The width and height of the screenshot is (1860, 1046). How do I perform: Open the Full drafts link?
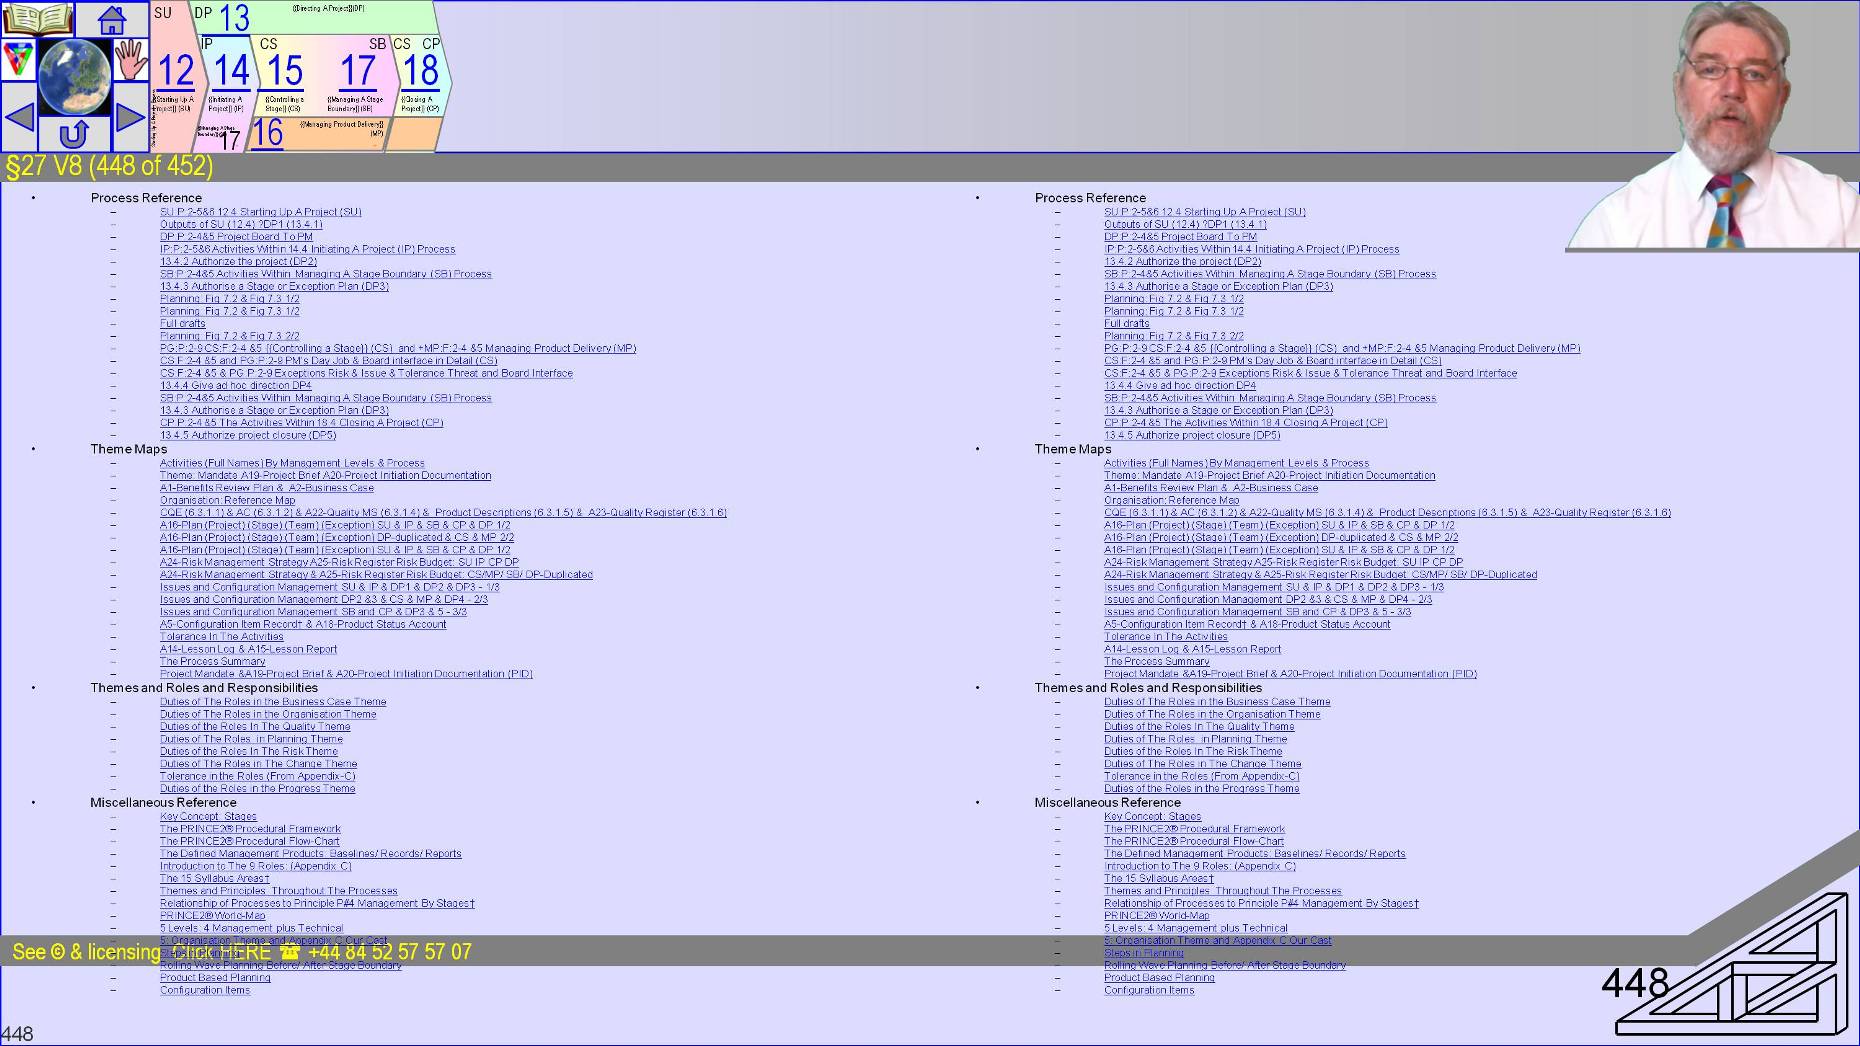(x=183, y=323)
